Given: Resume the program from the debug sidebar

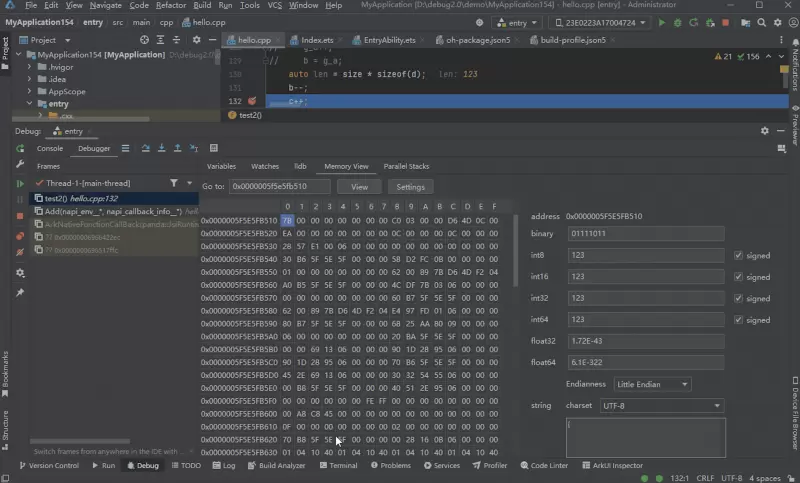Looking at the screenshot, I should click(x=20, y=183).
